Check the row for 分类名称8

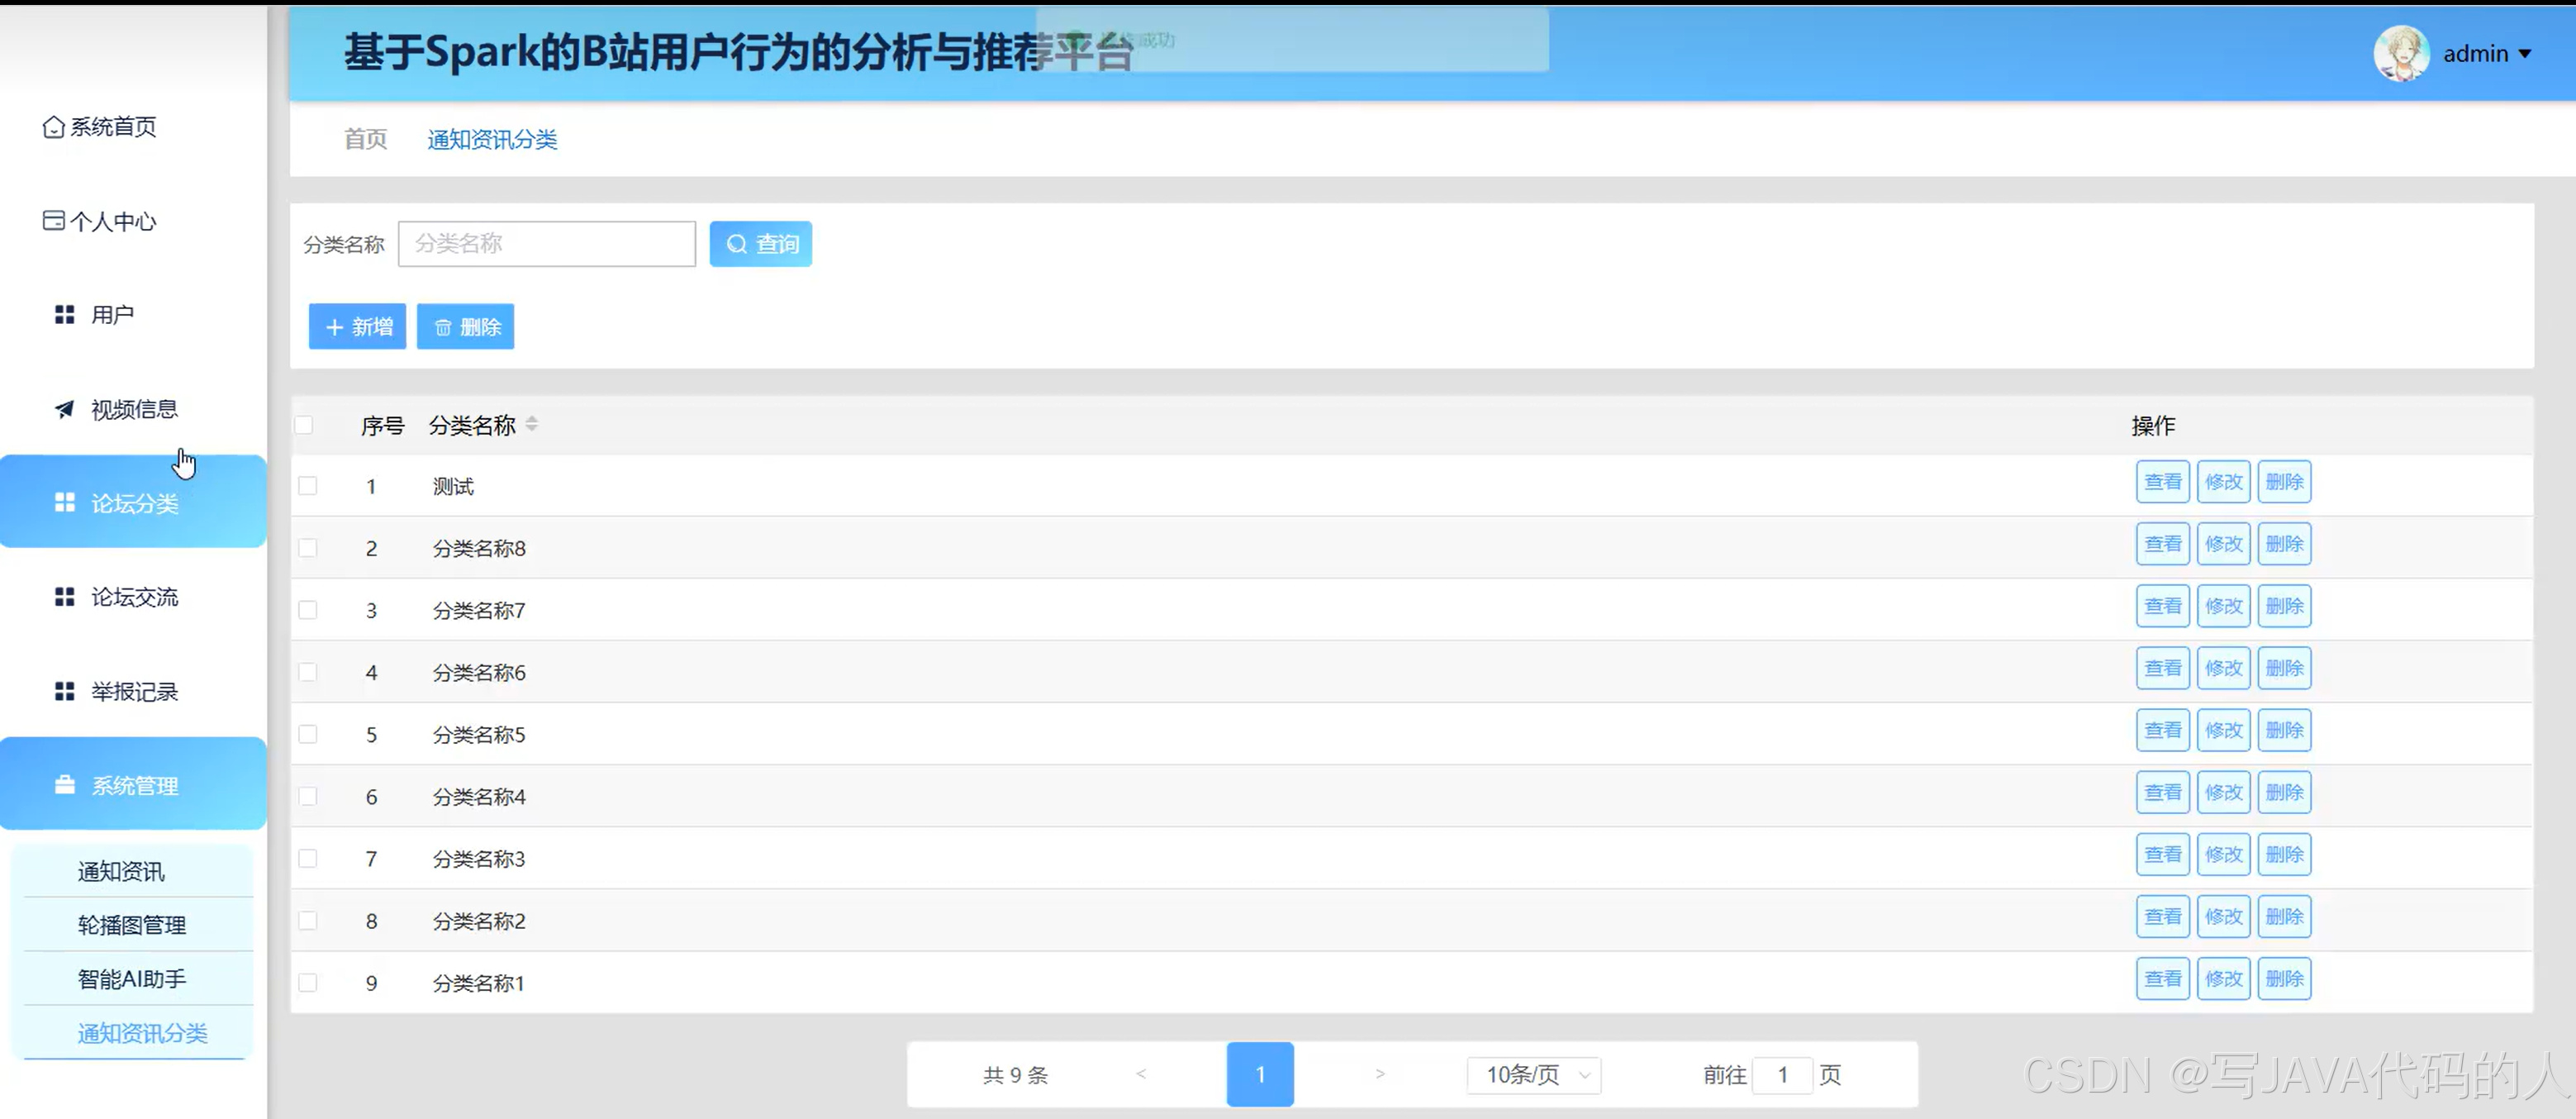coord(308,548)
